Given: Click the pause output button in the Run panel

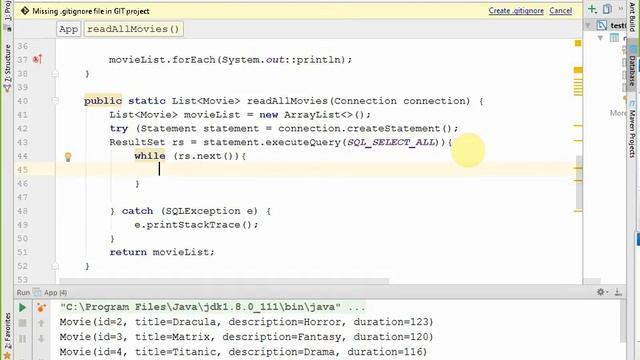Looking at the screenshot, I should click(22, 339).
